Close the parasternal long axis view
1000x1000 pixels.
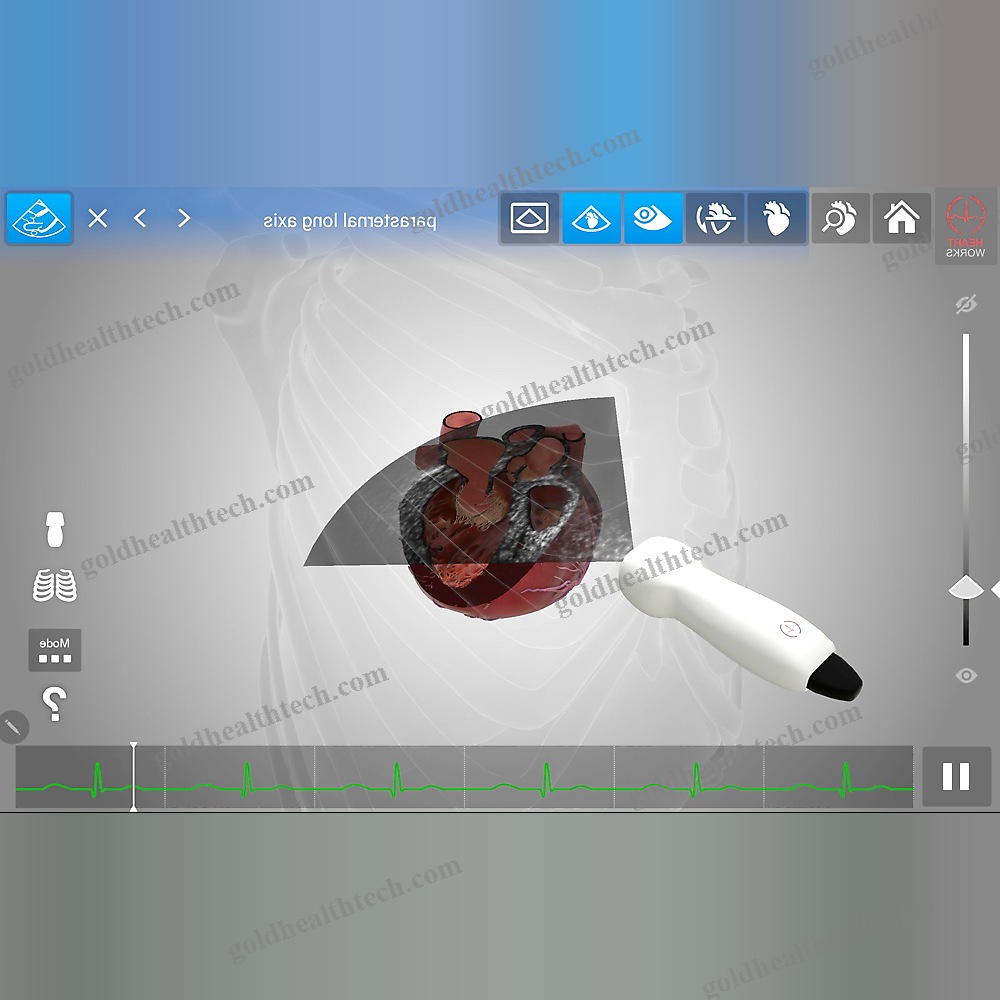(x=98, y=219)
